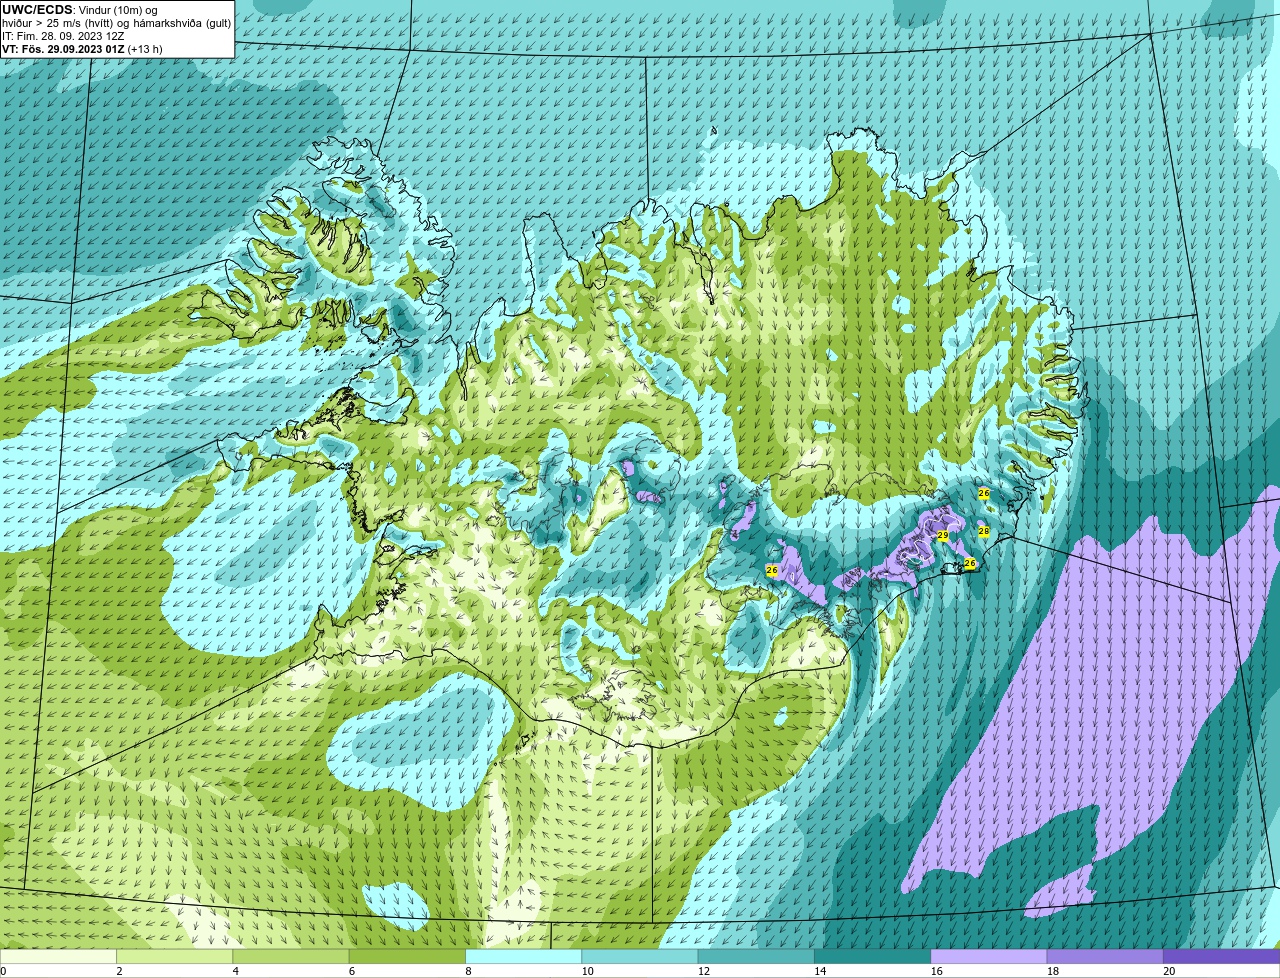
Task: Click the dark teal 14–16 m/s legend segment
Action: click(872, 956)
